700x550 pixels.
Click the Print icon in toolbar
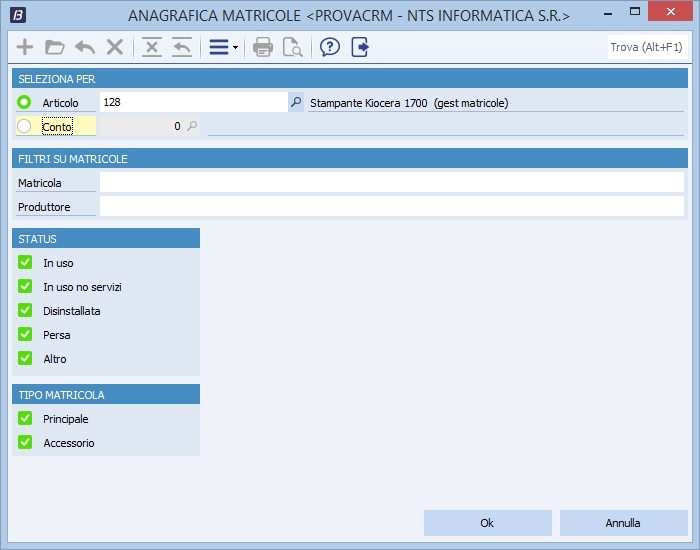click(263, 47)
